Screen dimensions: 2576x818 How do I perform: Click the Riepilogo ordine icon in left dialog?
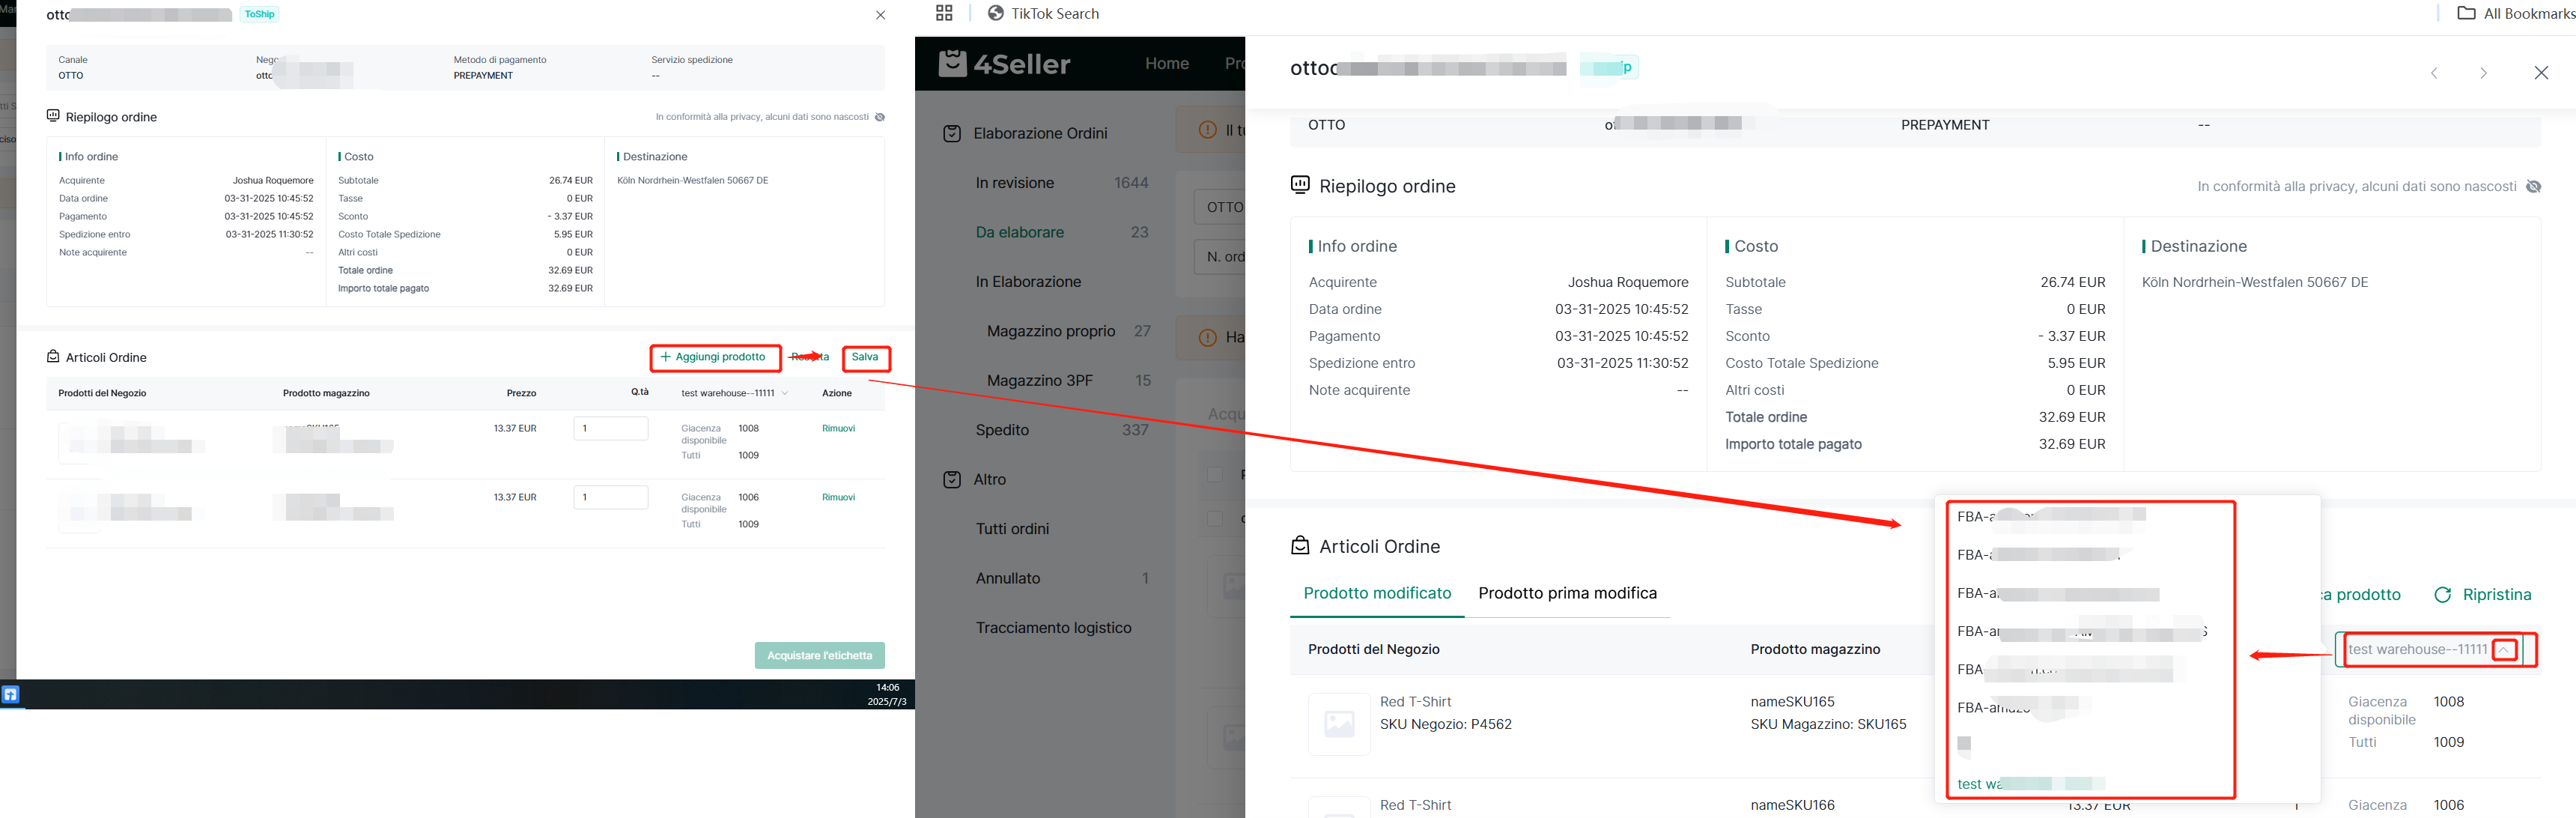point(53,116)
